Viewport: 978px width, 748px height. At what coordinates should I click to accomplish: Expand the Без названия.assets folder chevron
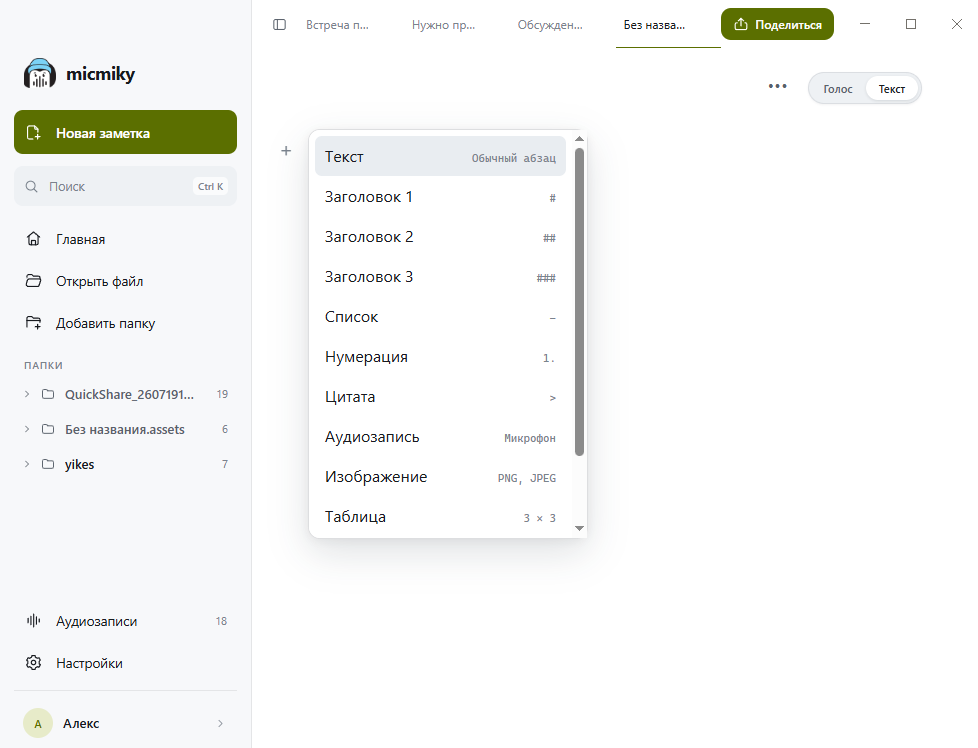27,429
